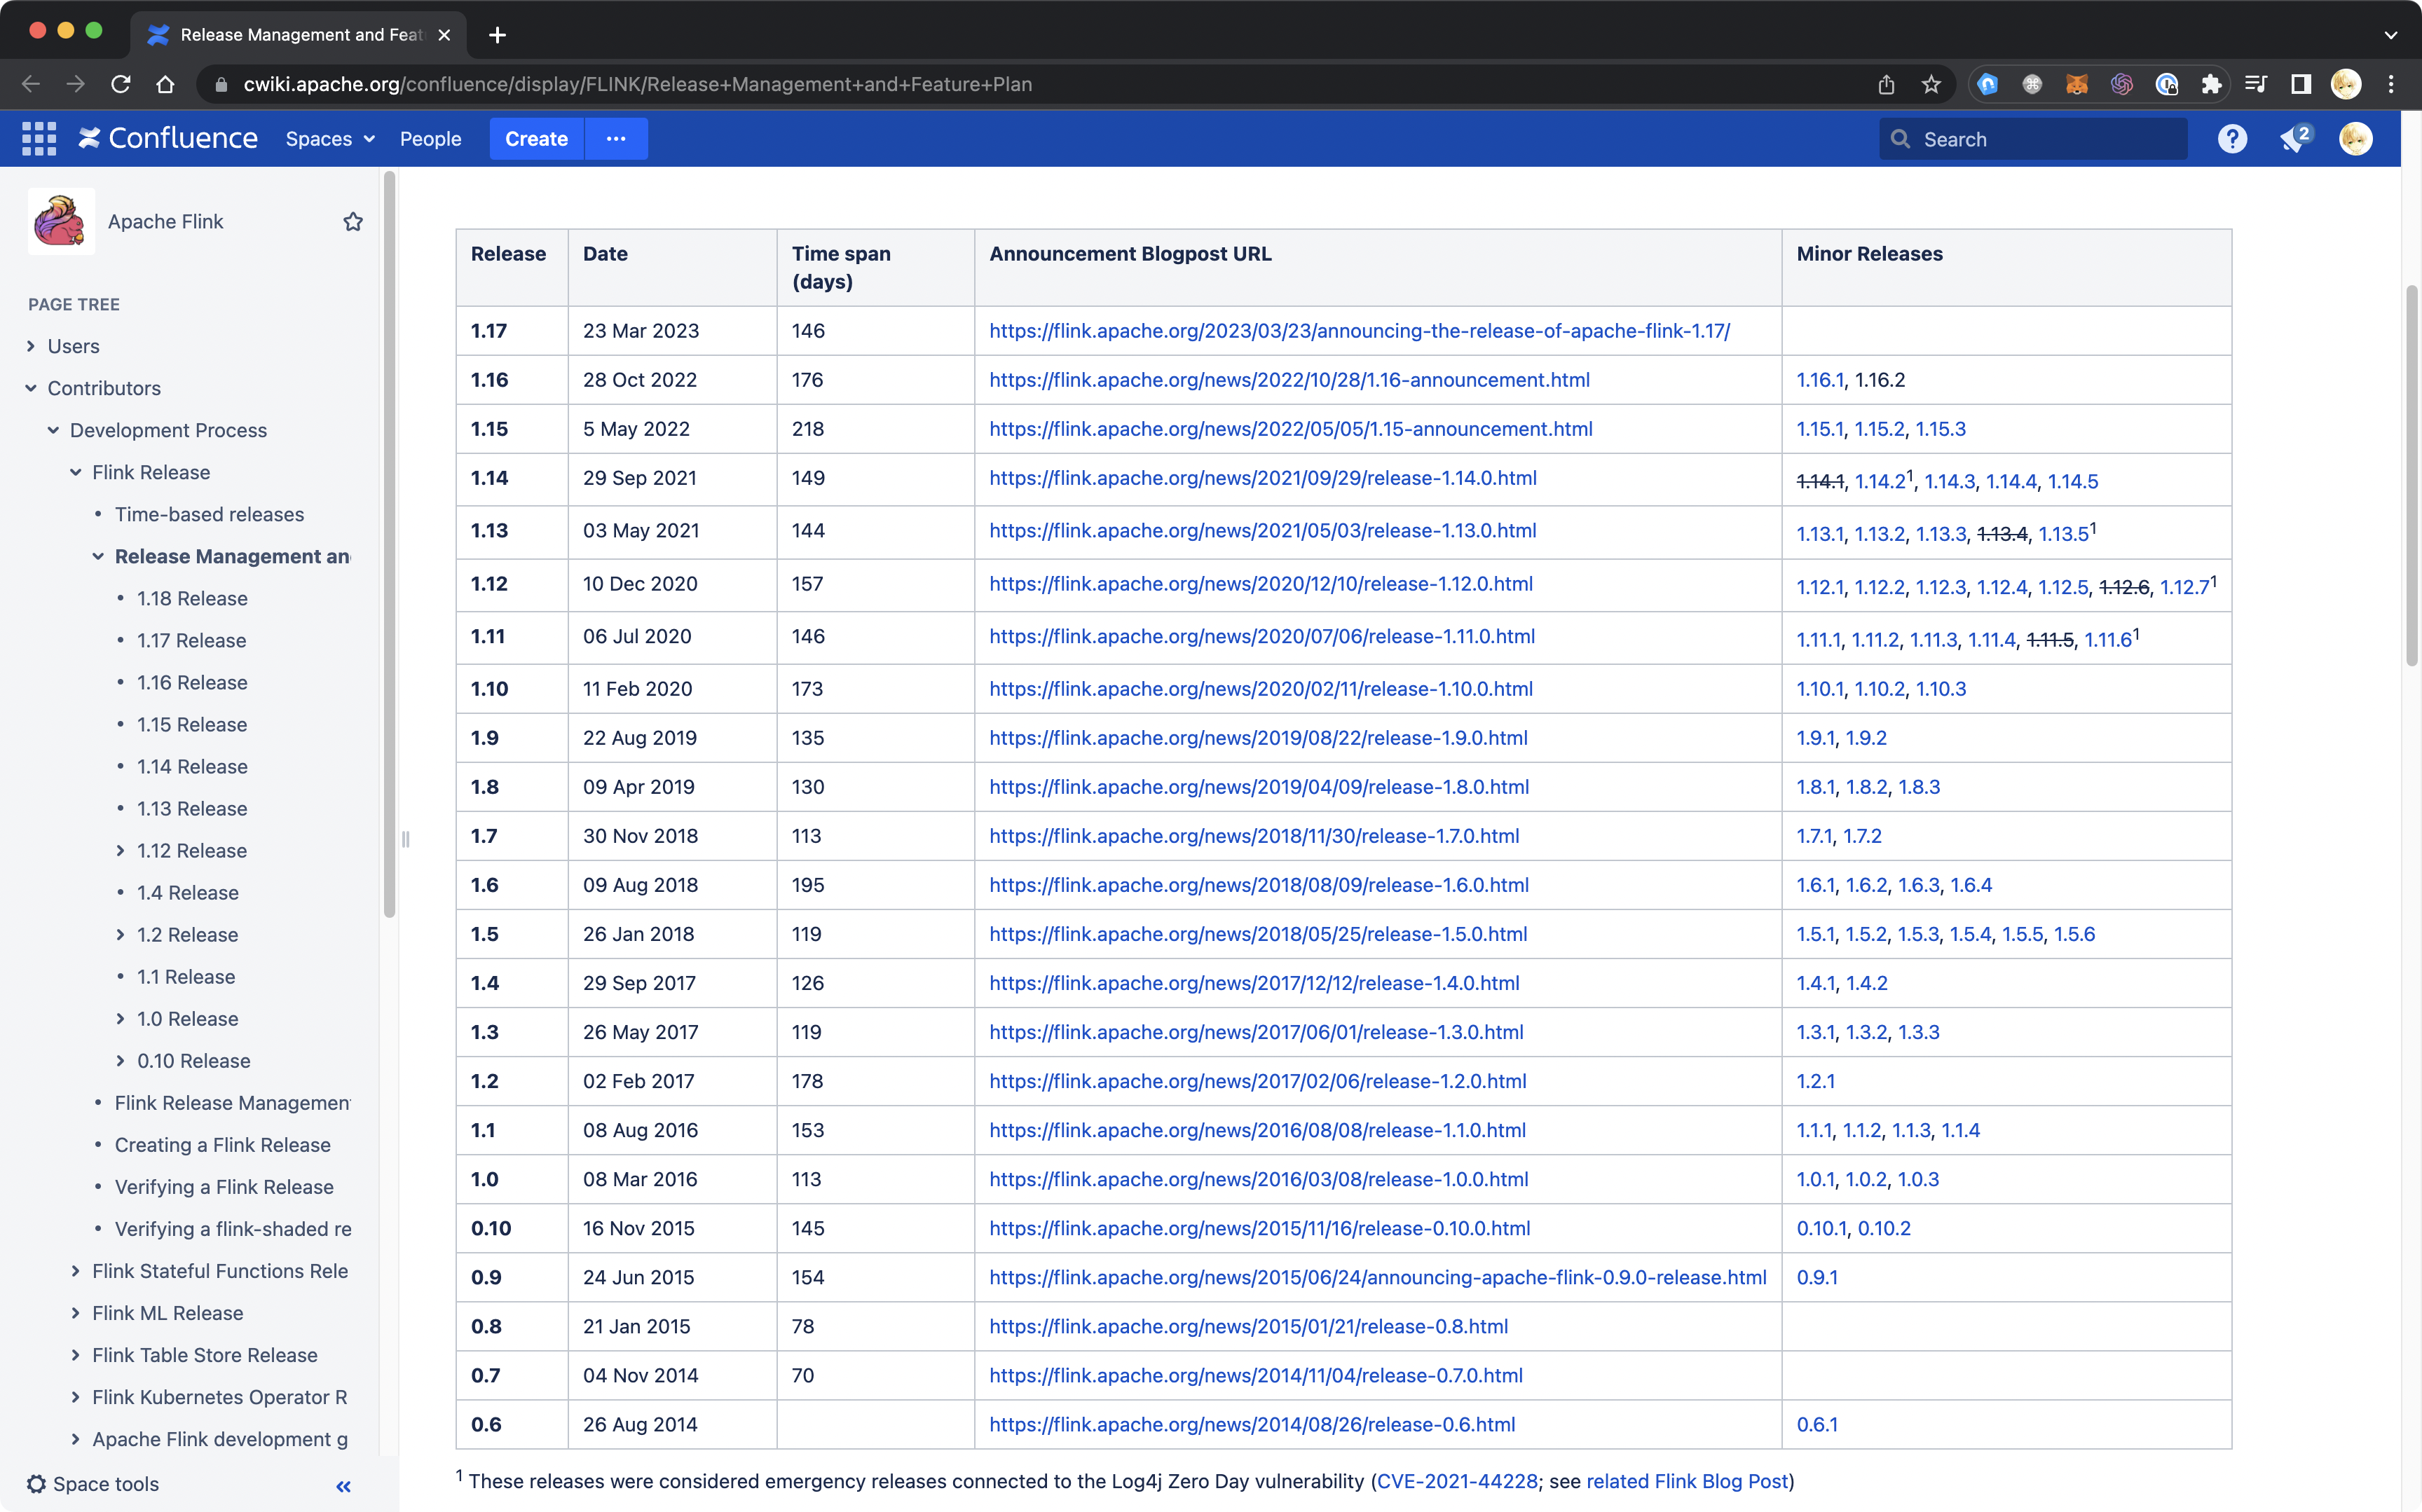Collapse the Development Process section
The image size is (2422, 1512).
point(53,429)
